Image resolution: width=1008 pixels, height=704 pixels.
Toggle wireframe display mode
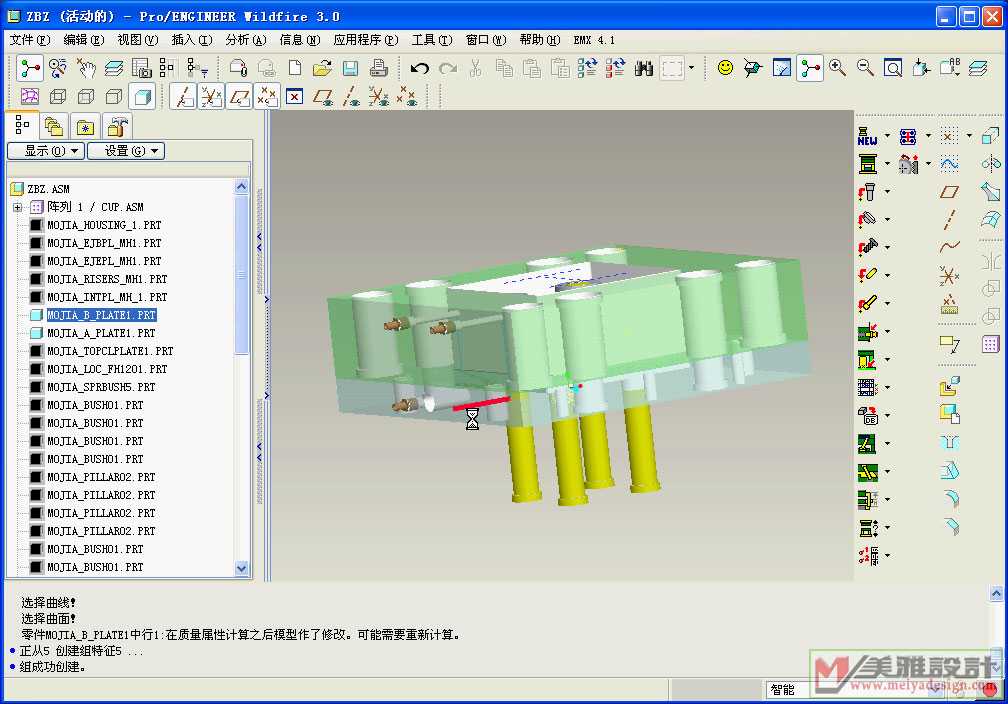[x=58, y=97]
